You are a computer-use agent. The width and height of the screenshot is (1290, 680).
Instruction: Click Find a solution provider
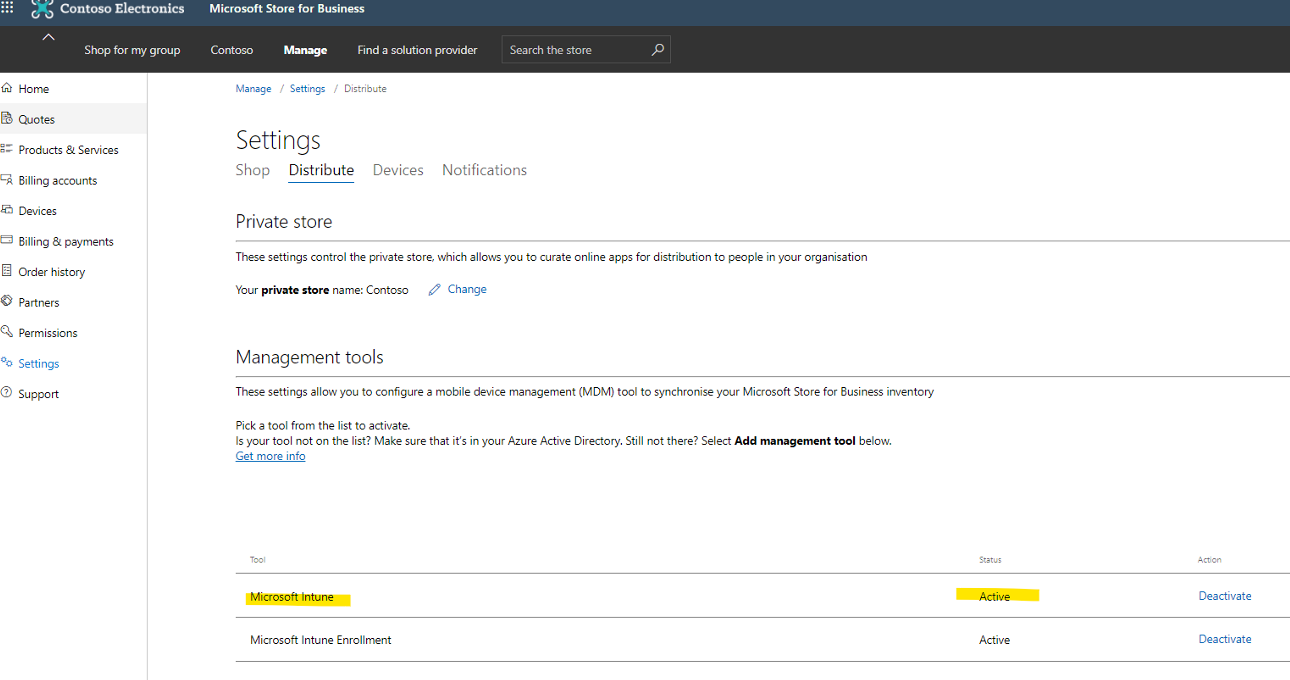pyautogui.click(x=417, y=50)
